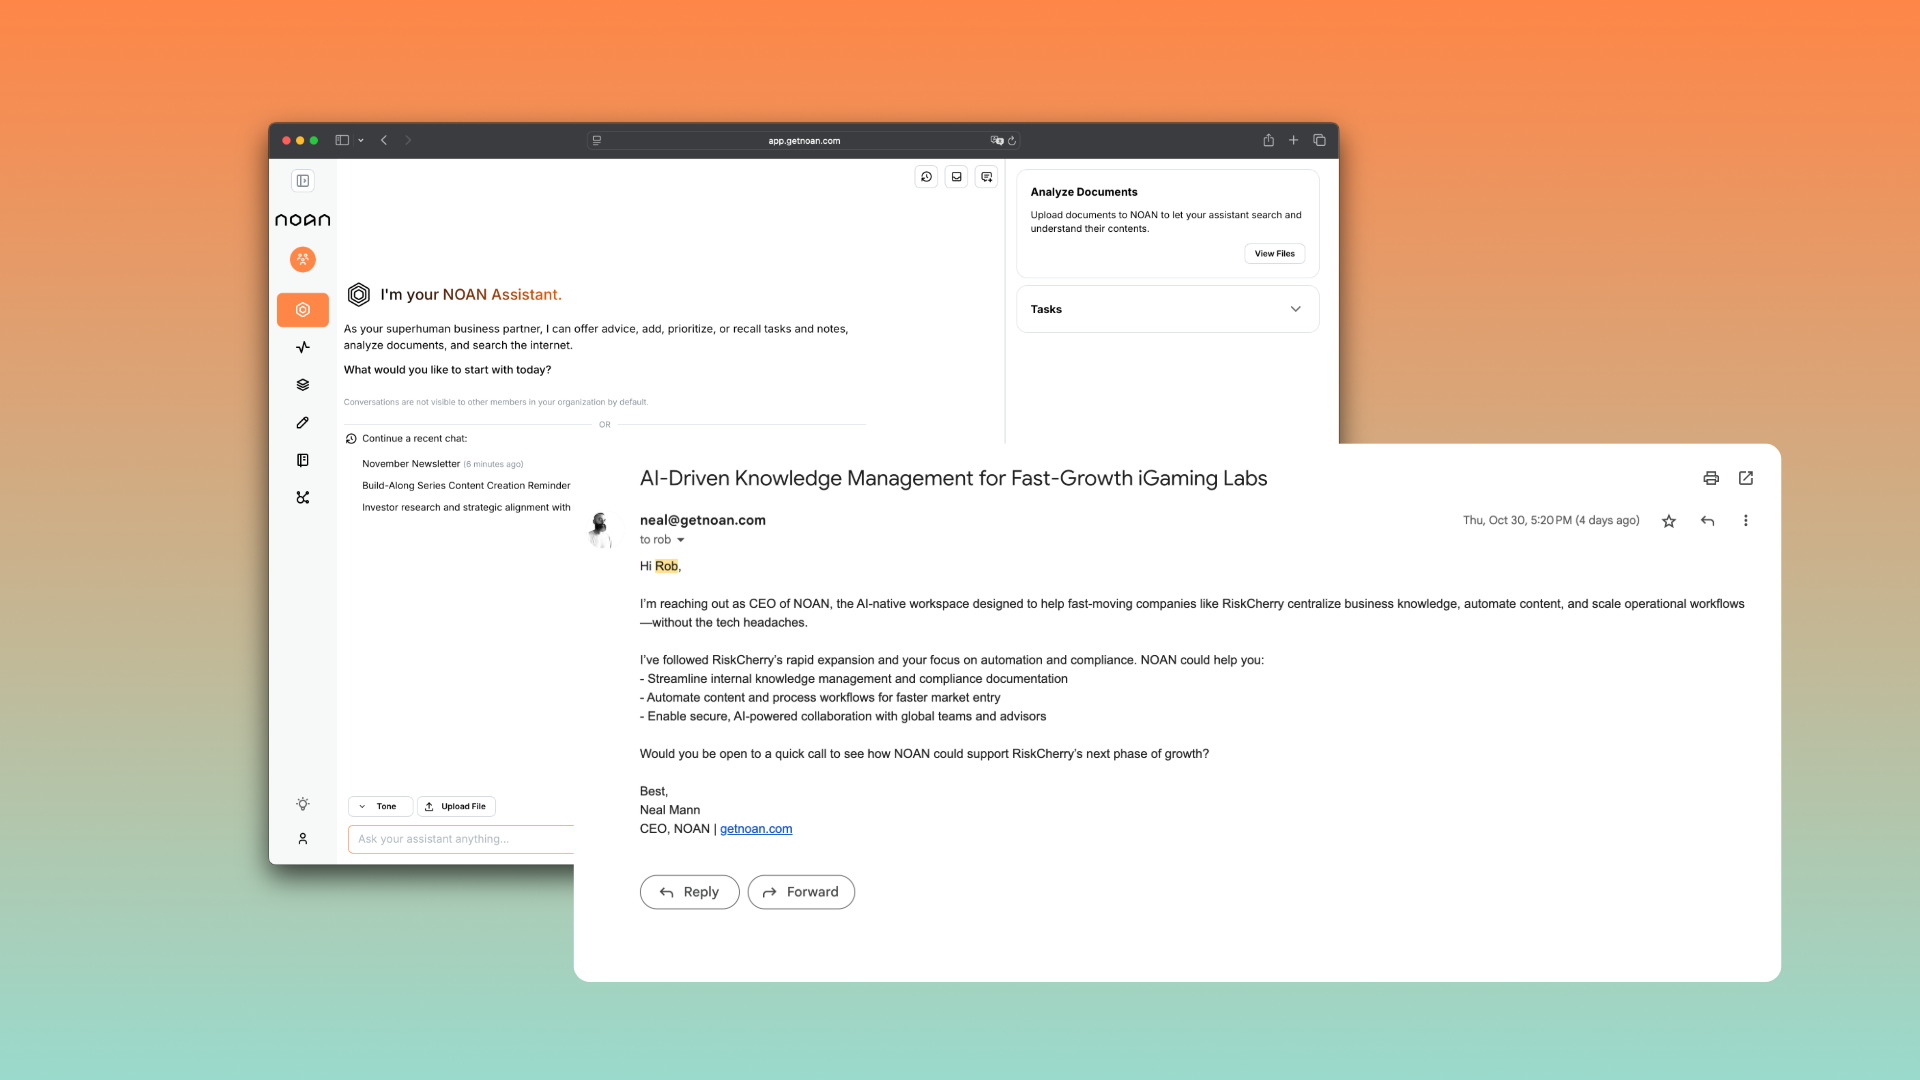Star the email from neal@getnoan.com
Screen dimensions: 1920x1080
[1669, 521]
